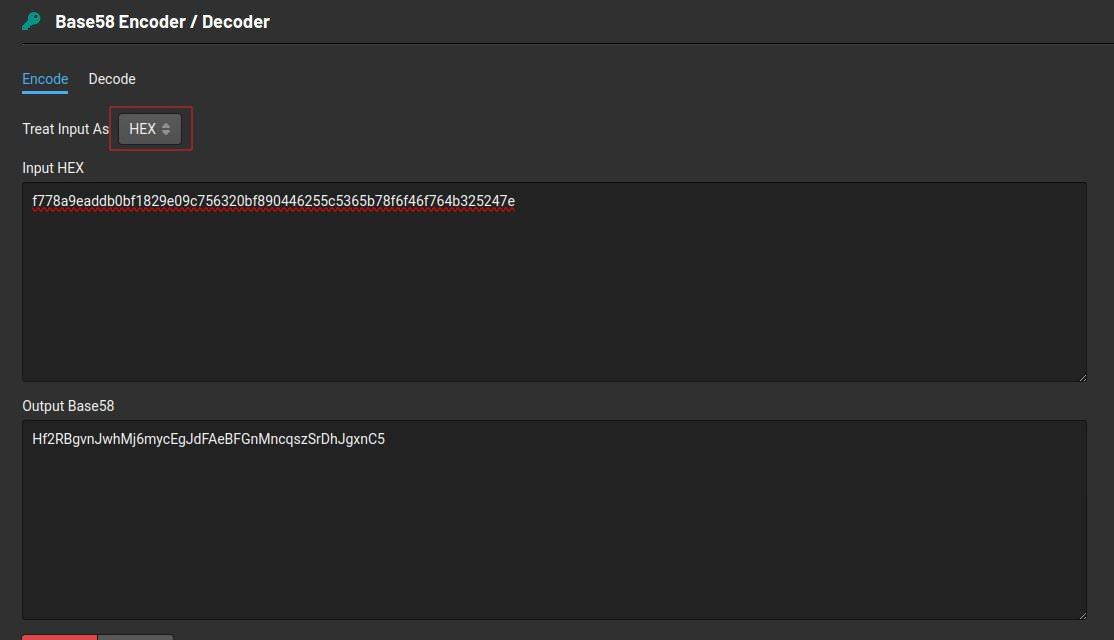This screenshot has width=1114, height=640.
Task: Click the red button below the output
Action: tap(58, 637)
